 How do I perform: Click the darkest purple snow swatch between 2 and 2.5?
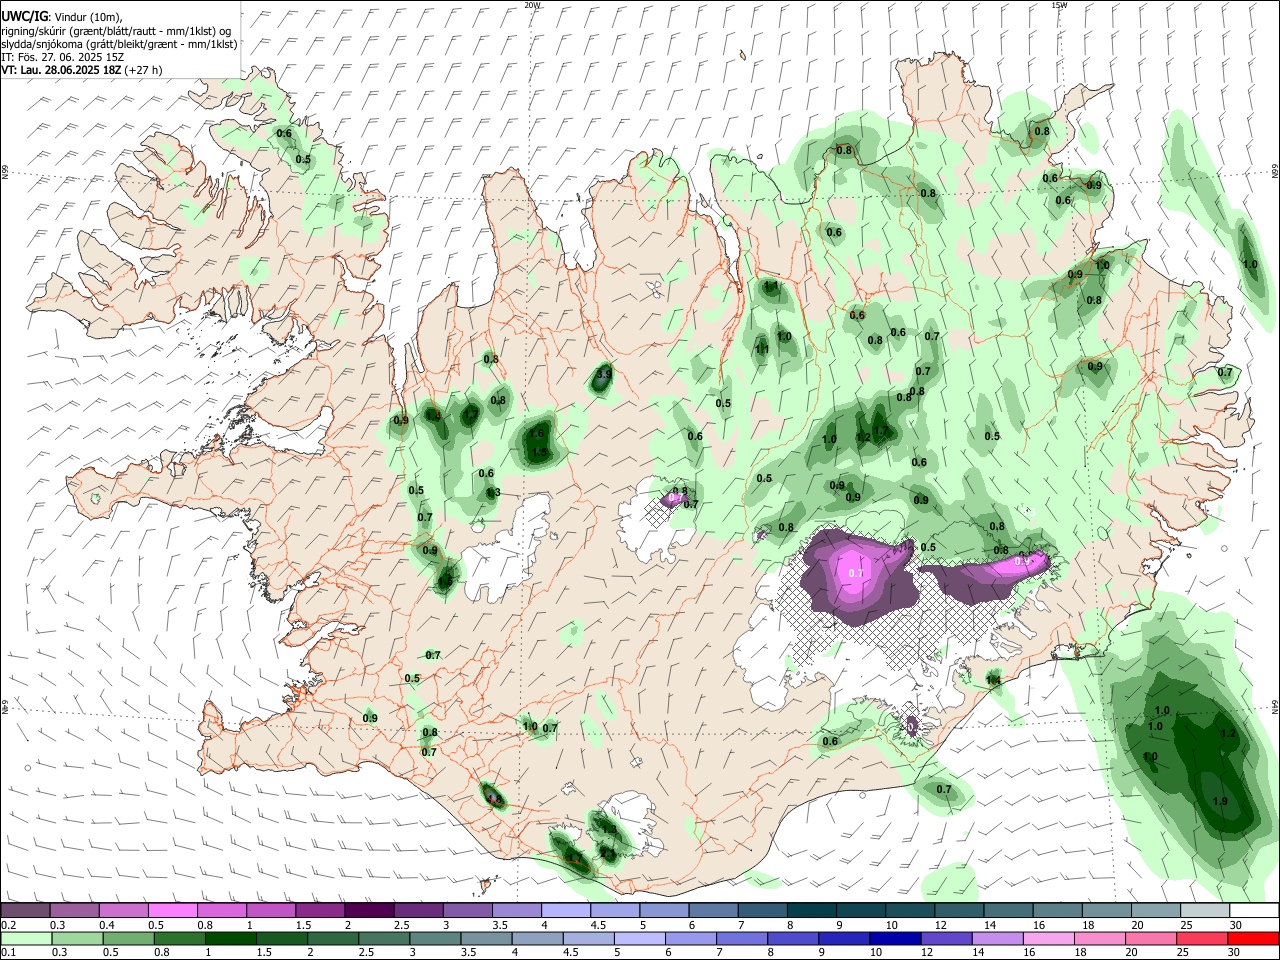(369, 910)
